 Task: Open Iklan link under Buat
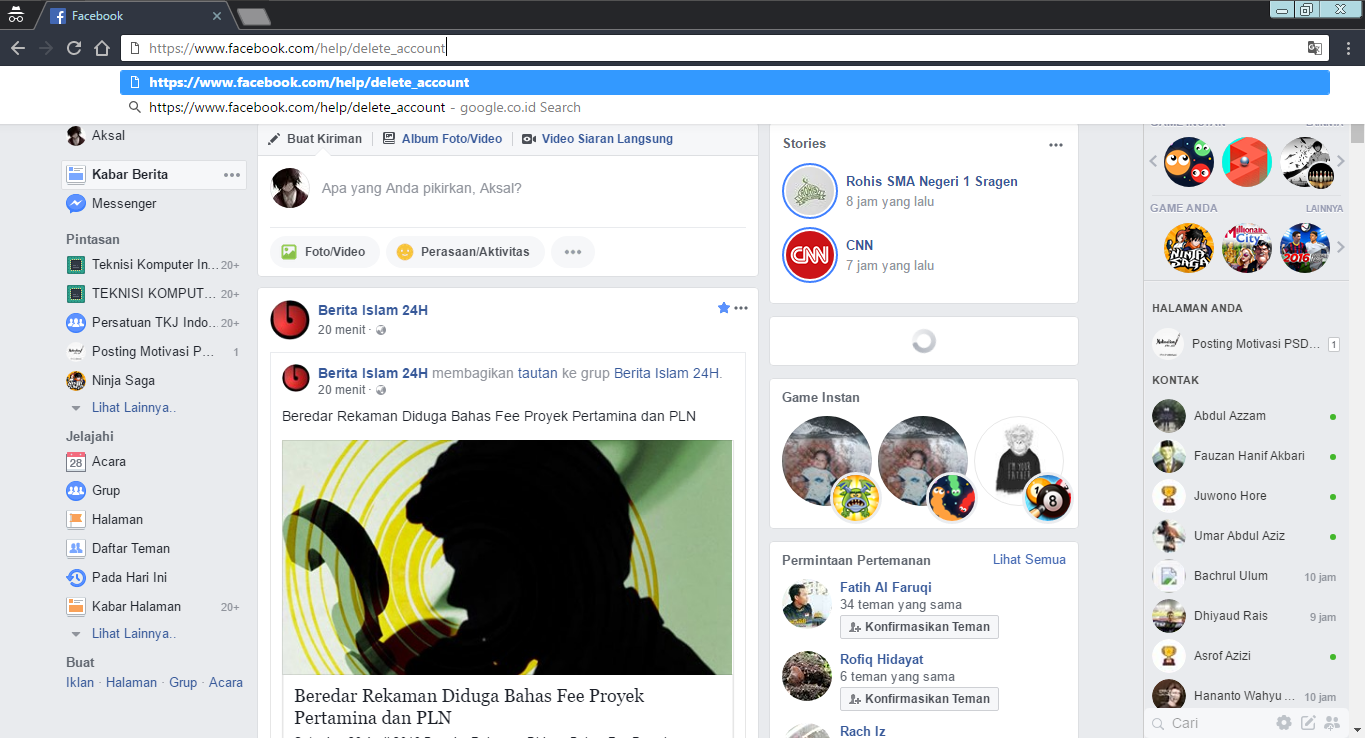pos(80,683)
